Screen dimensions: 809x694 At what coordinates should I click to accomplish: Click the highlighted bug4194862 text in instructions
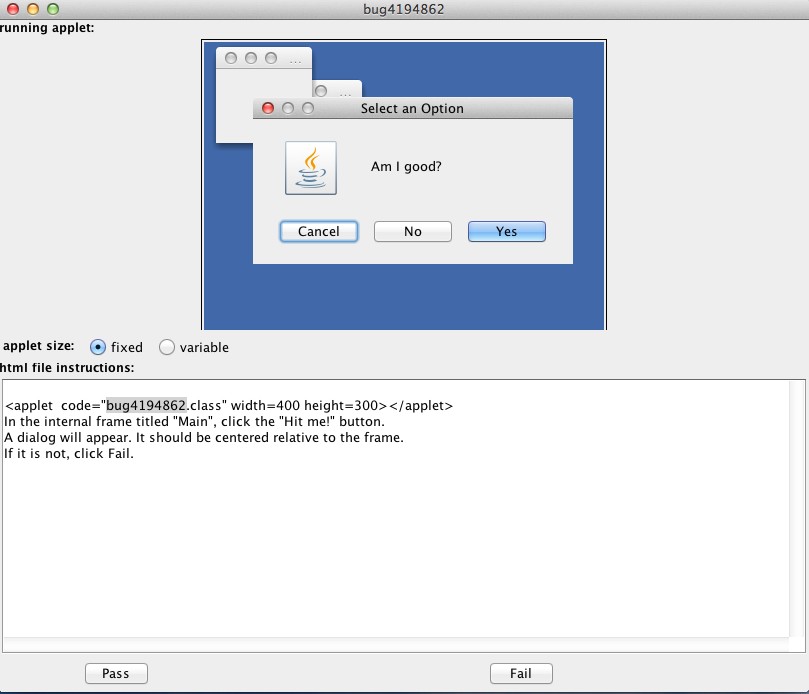pos(146,406)
